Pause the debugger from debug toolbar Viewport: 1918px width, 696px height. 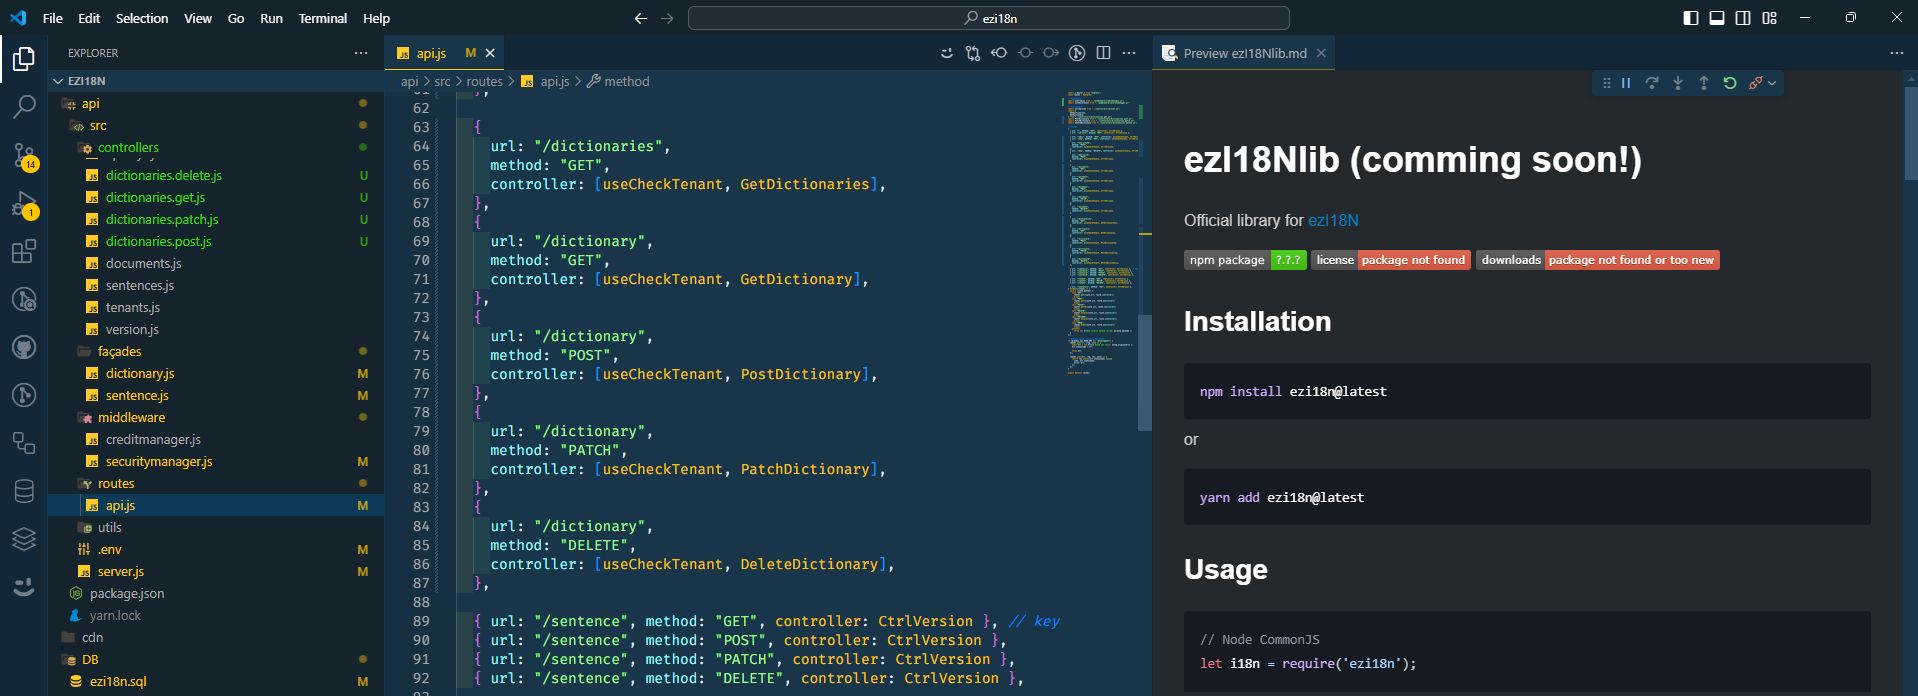(1626, 83)
